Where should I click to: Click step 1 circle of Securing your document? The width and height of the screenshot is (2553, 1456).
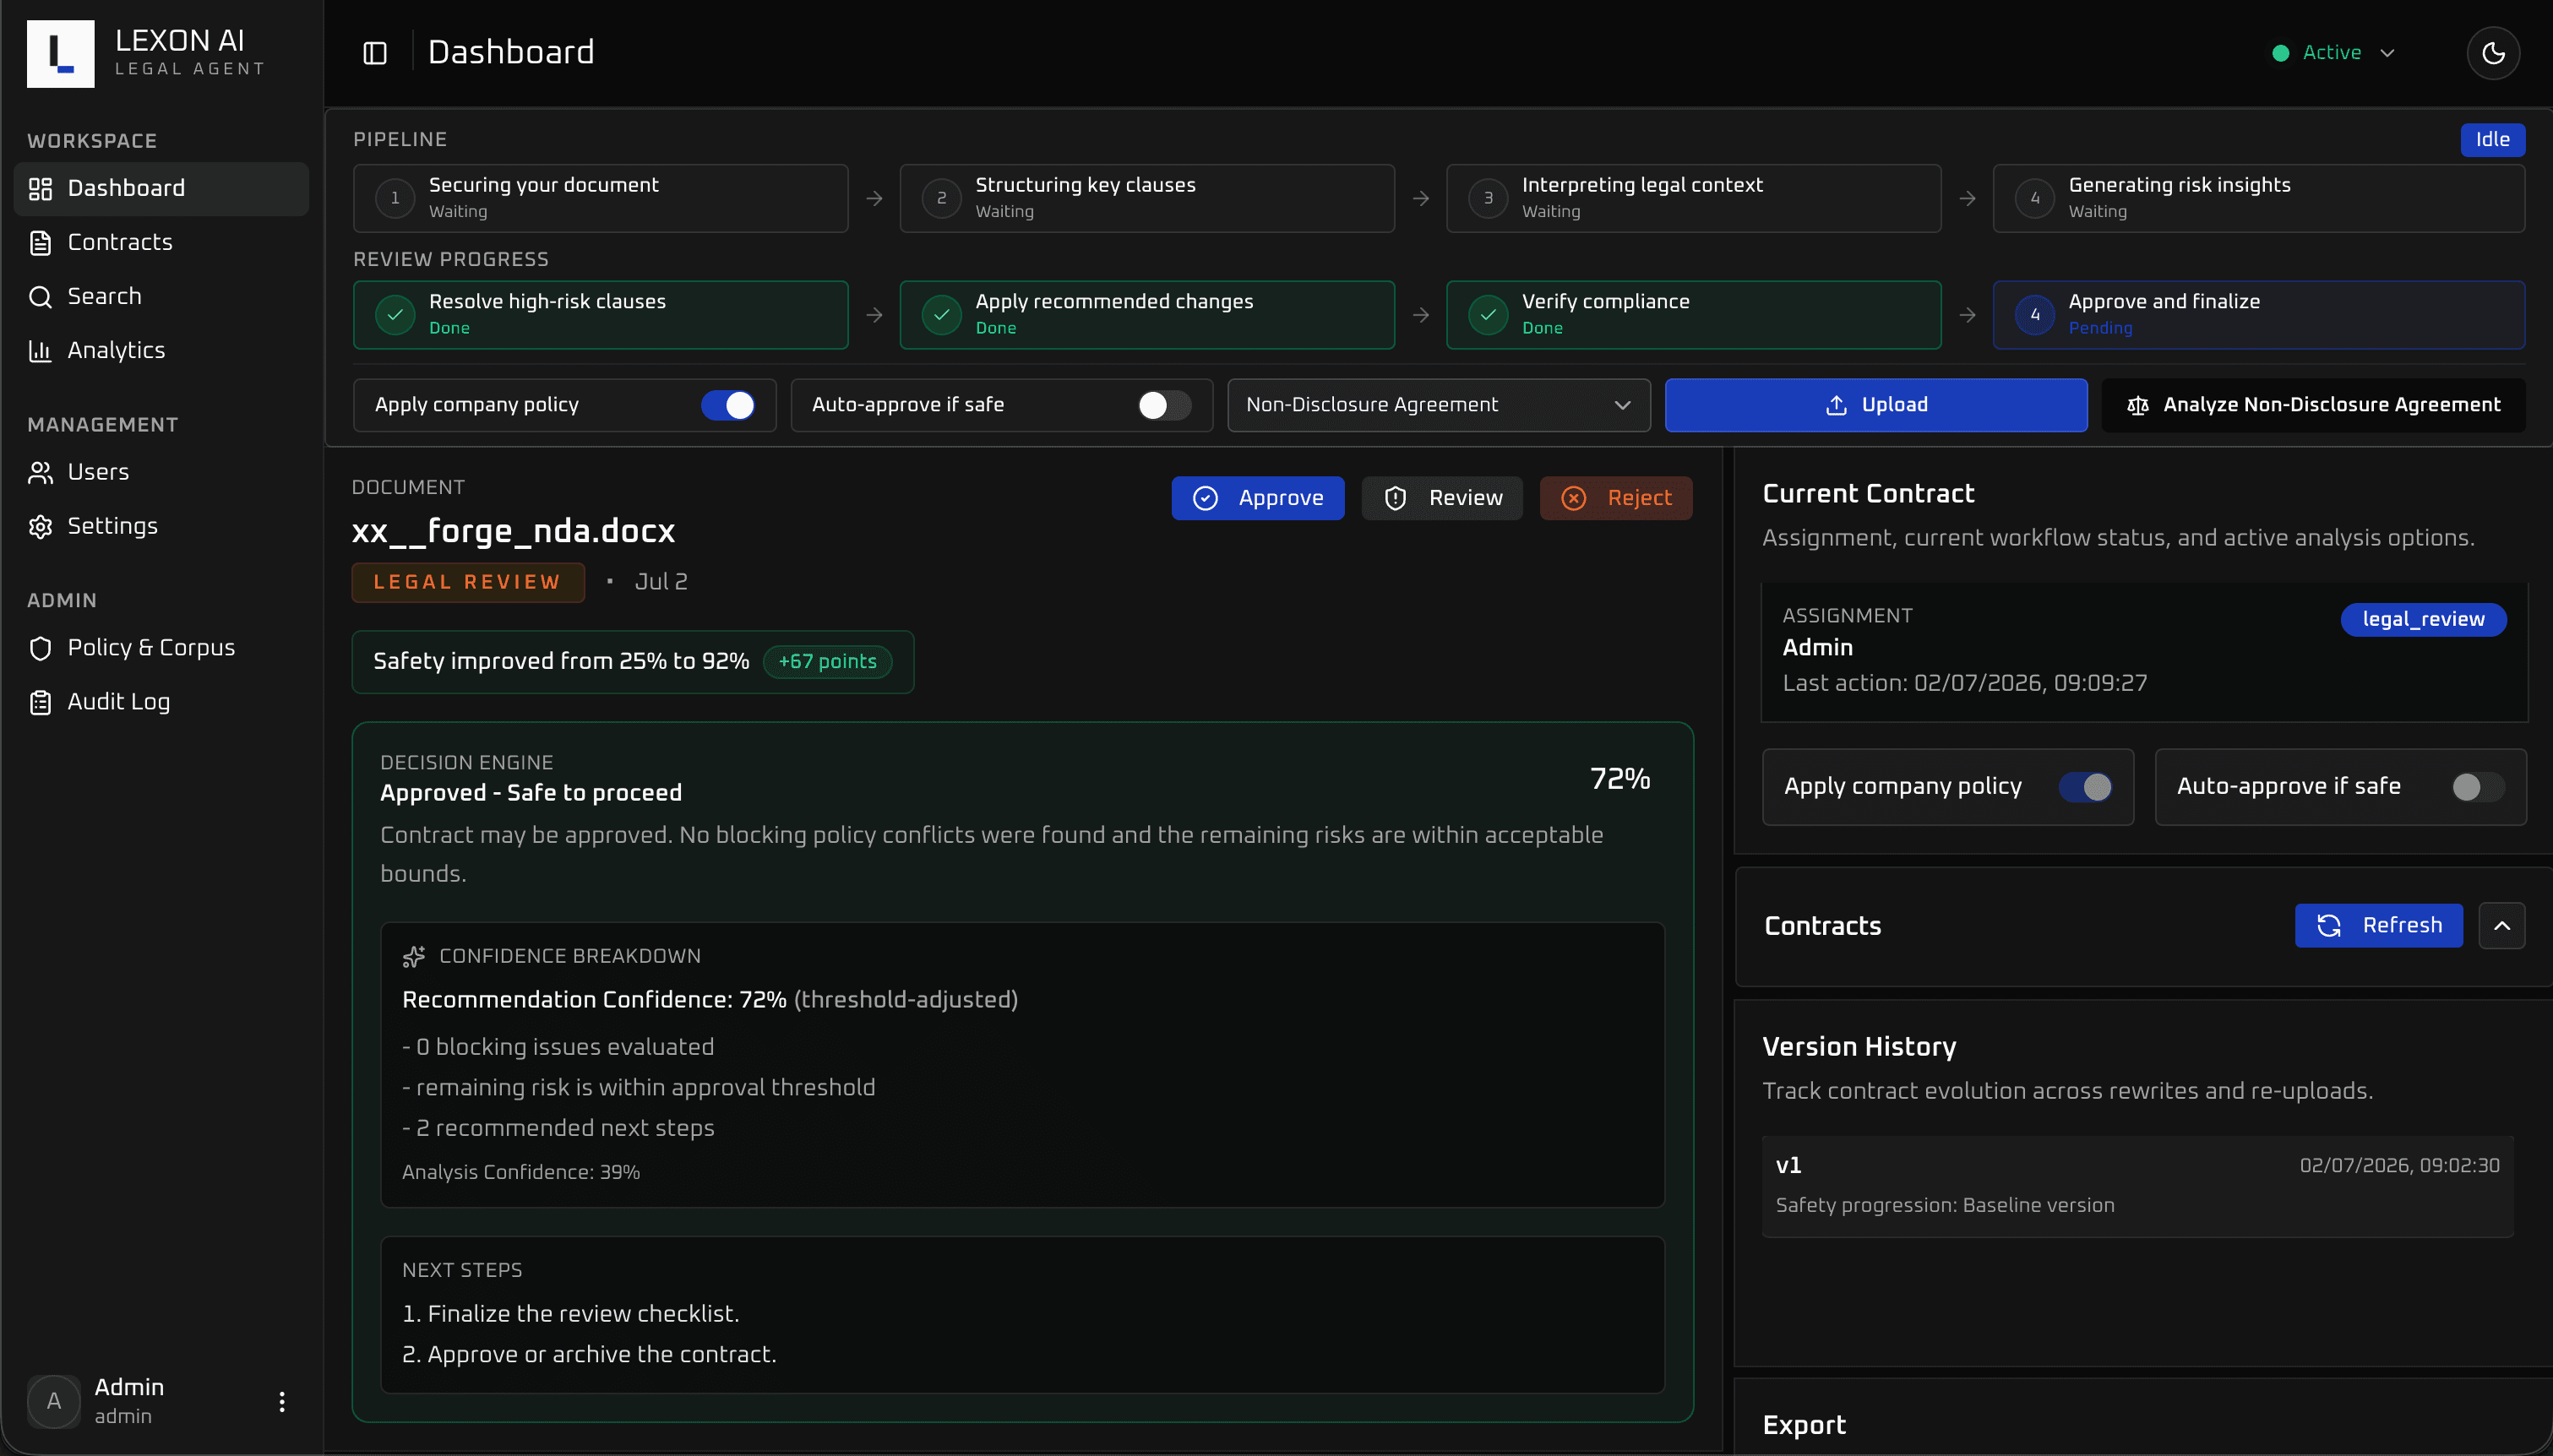(395, 198)
